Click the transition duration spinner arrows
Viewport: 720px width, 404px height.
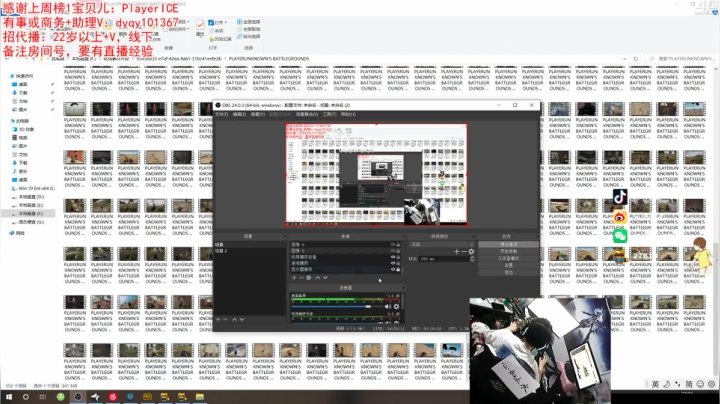pyautogui.click(x=472, y=259)
